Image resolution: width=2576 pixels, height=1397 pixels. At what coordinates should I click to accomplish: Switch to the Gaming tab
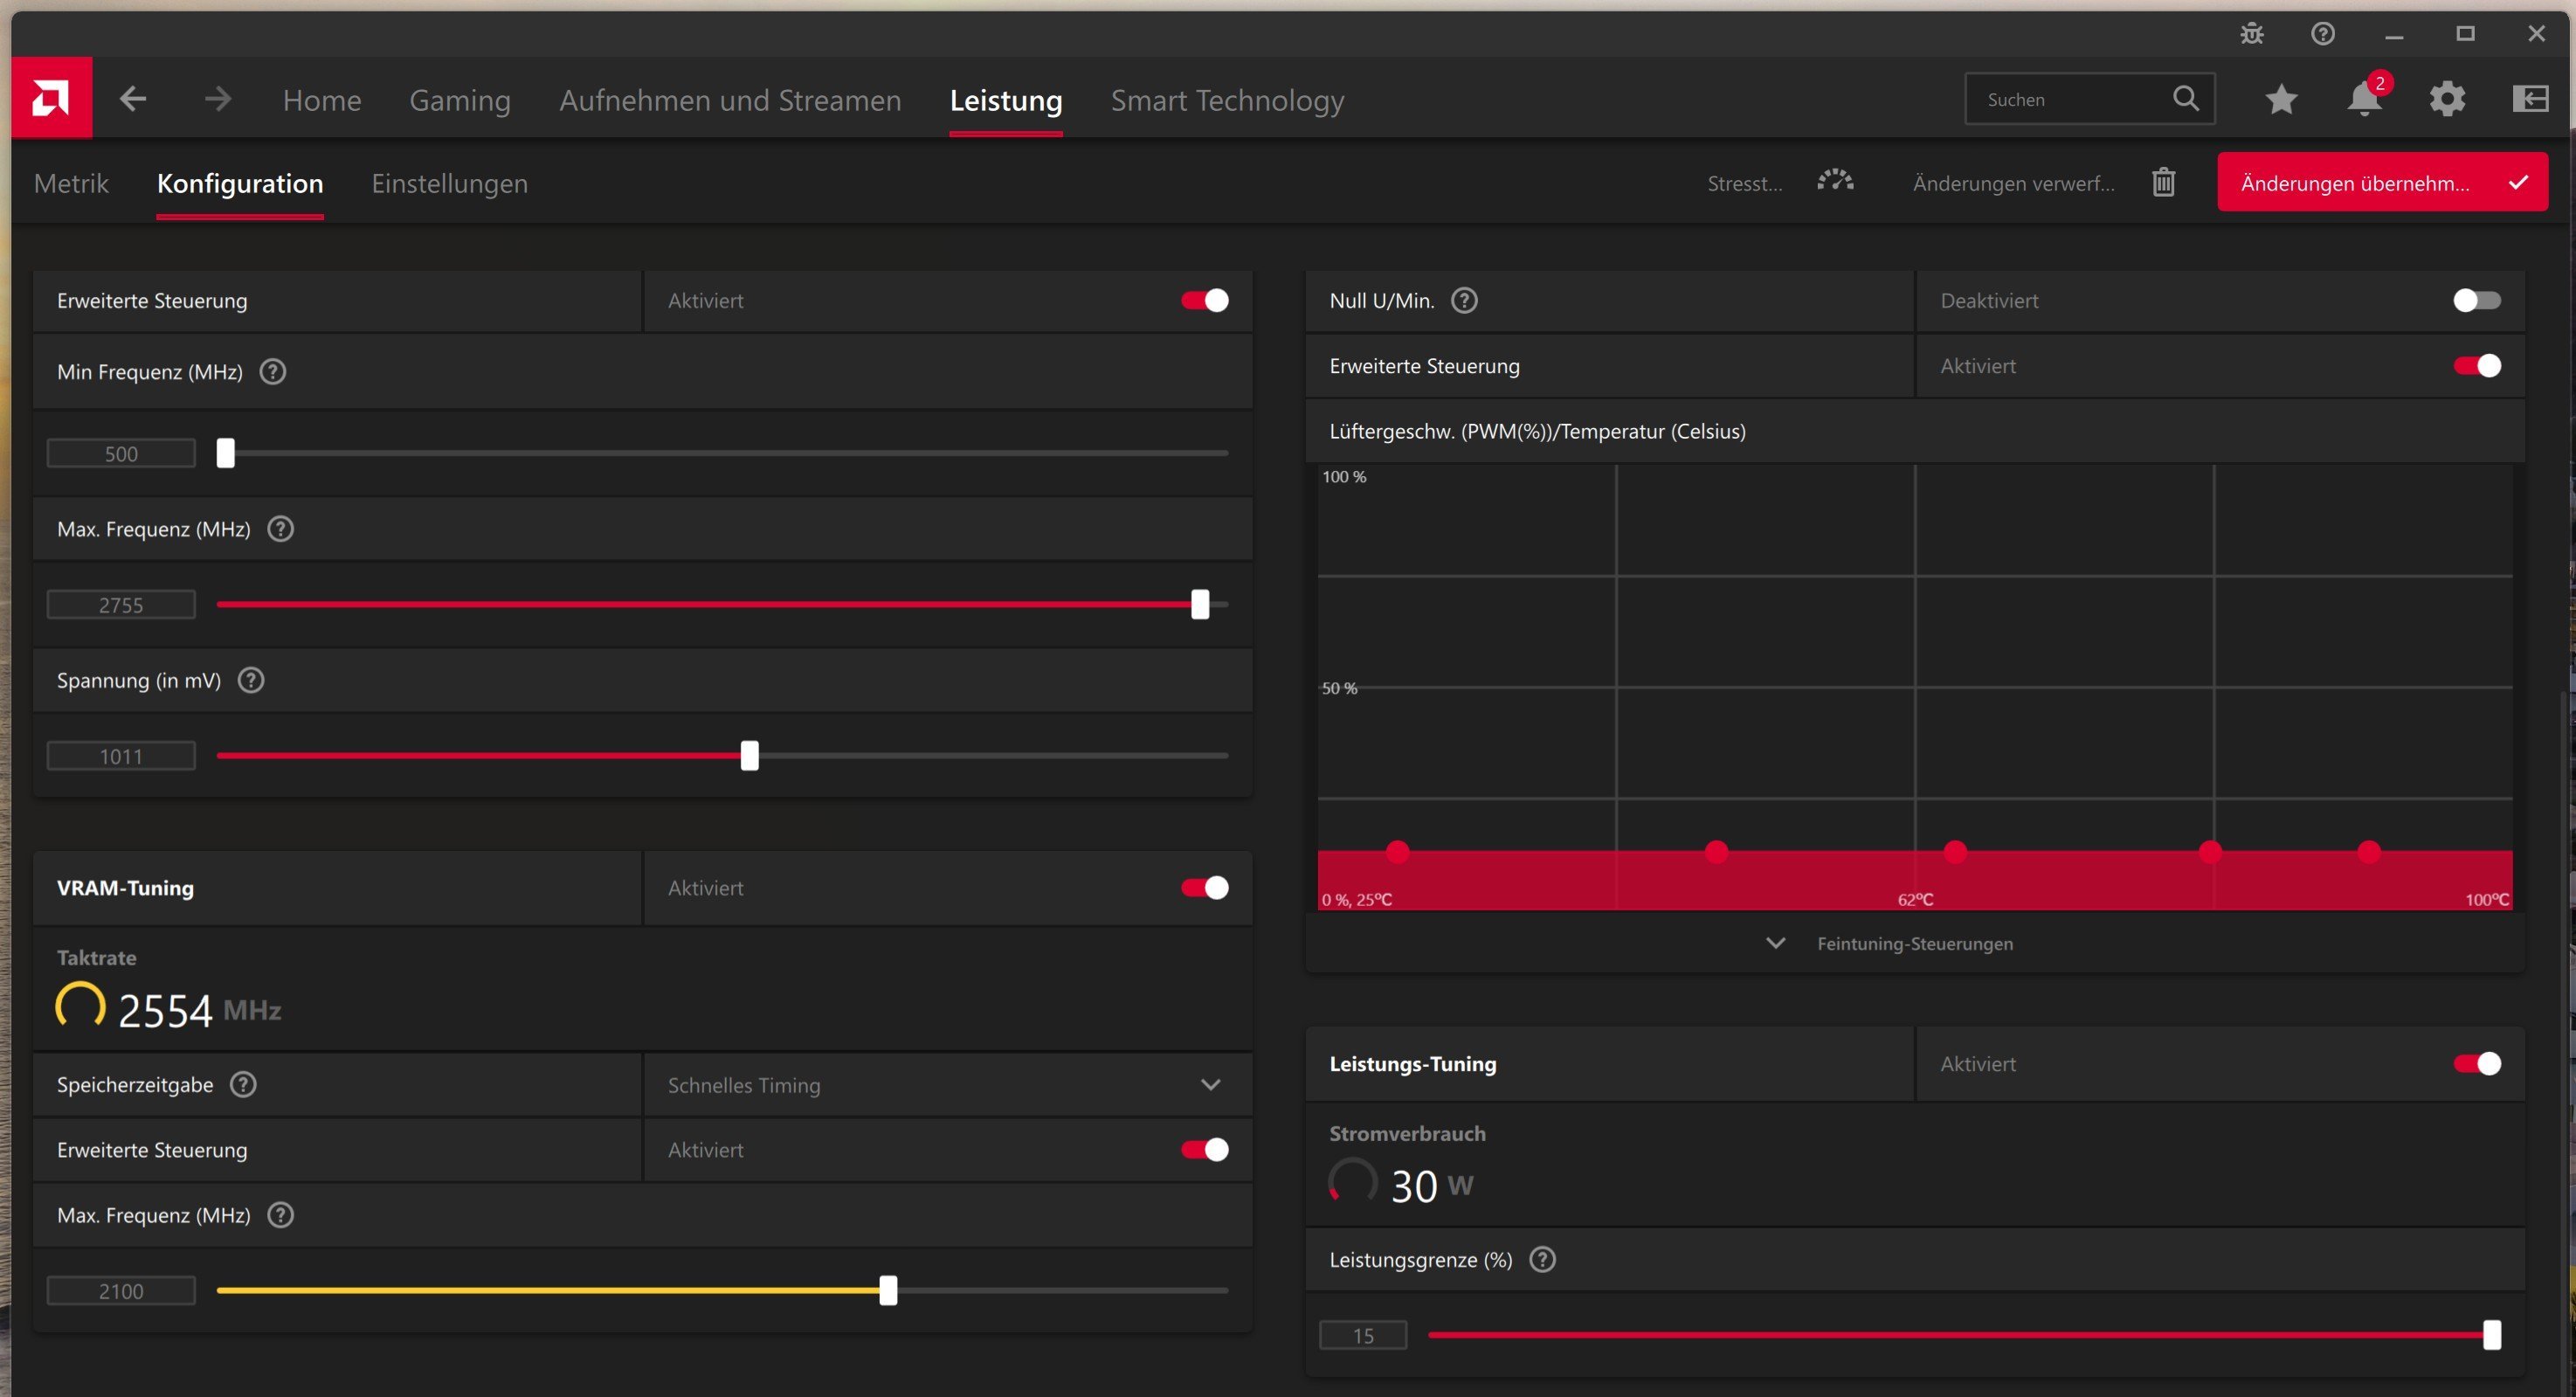coord(460,100)
